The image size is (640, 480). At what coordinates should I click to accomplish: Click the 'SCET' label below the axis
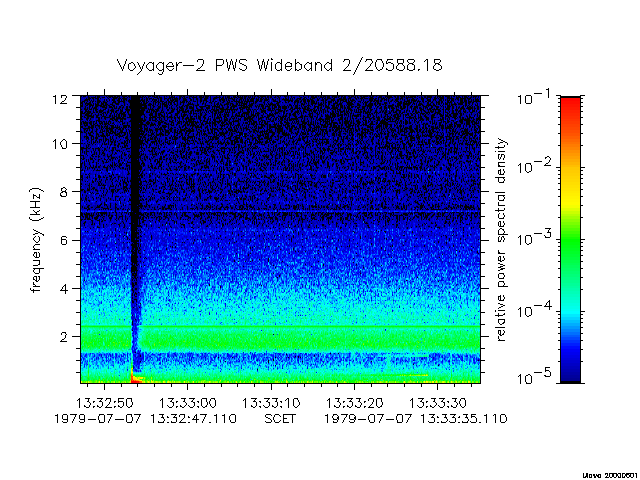(280, 419)
